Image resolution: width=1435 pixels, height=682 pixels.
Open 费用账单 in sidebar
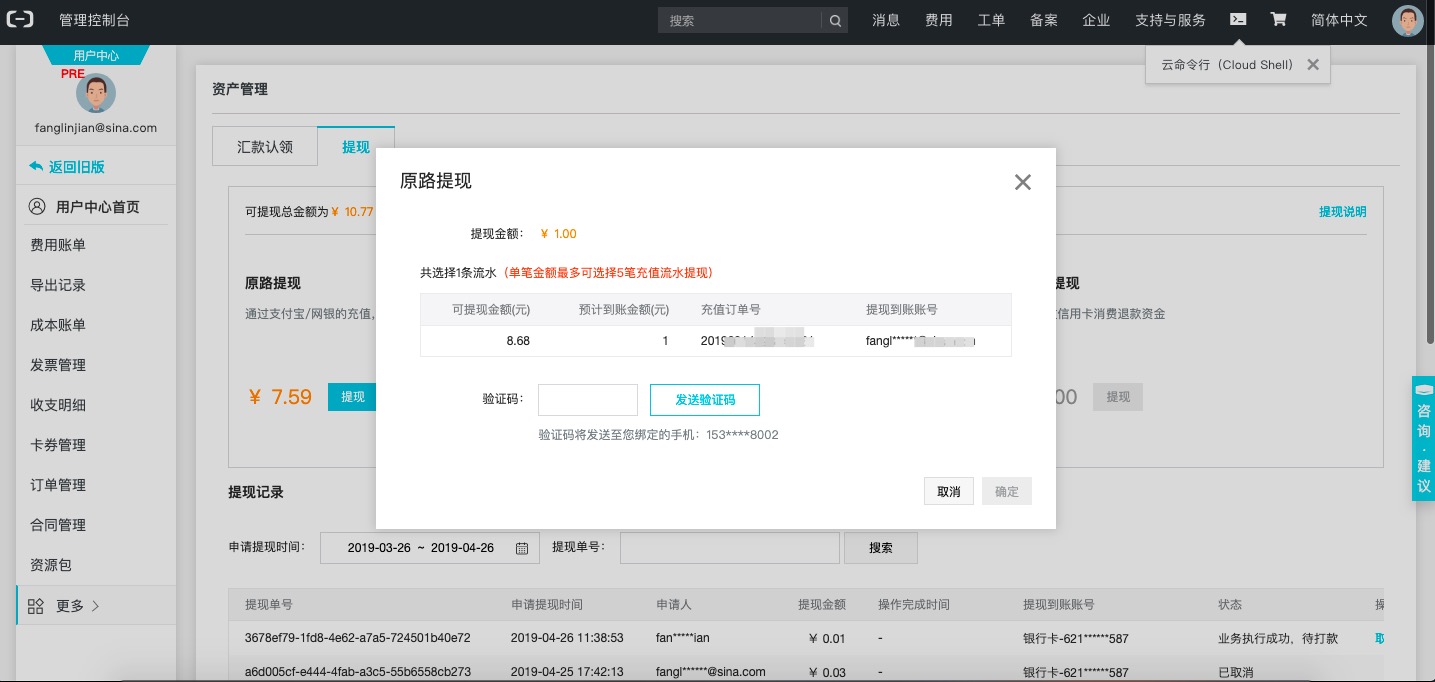coord(58,245)
